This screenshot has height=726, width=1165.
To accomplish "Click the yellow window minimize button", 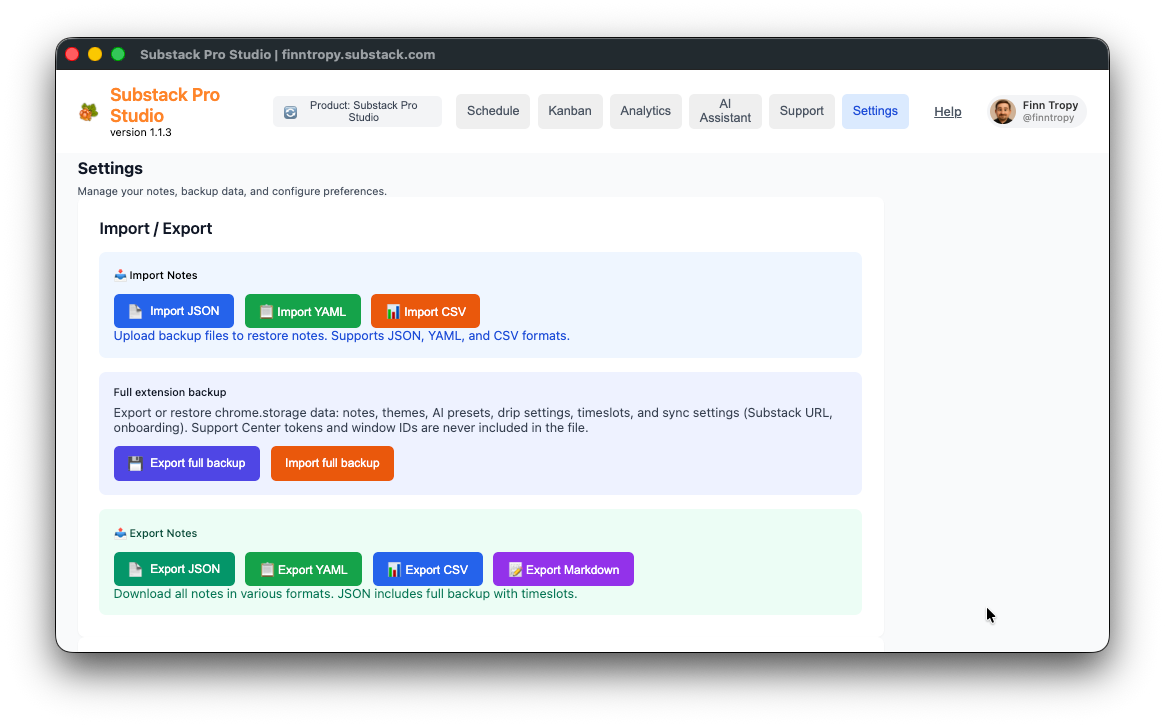I will 95,54.
